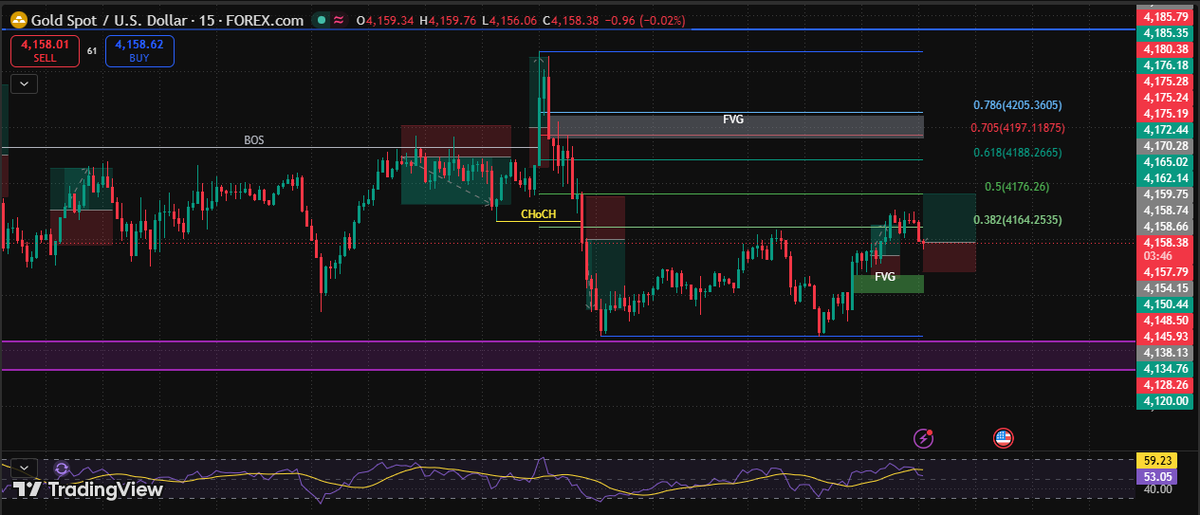
Task: Click the high price H4,159.76 value
Action: pyautogui.click(x=448, y=19)
